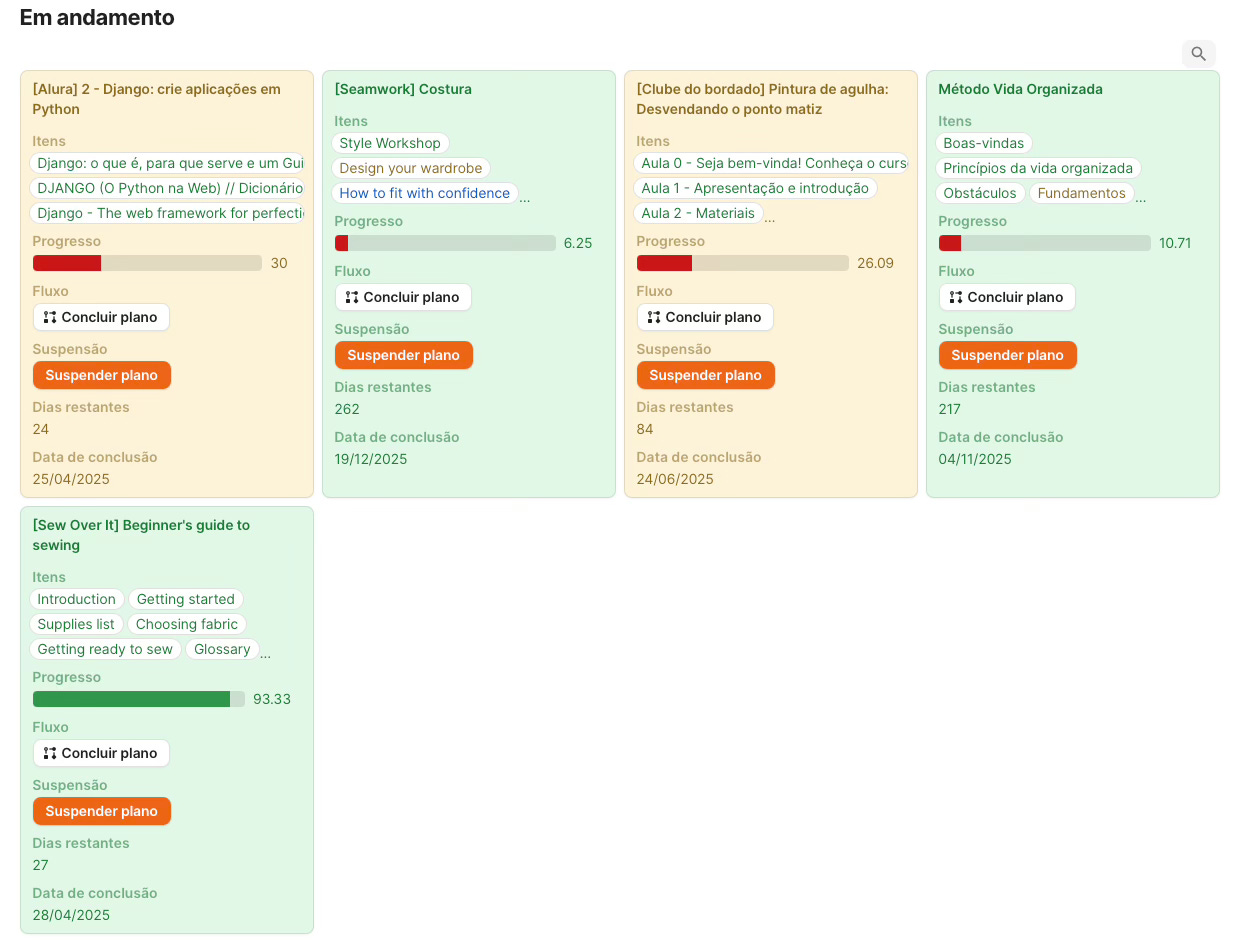This screenshot has width=1240, height=941.
Task: Click the completion date 28/04/2025
Action: click(71, 915)
